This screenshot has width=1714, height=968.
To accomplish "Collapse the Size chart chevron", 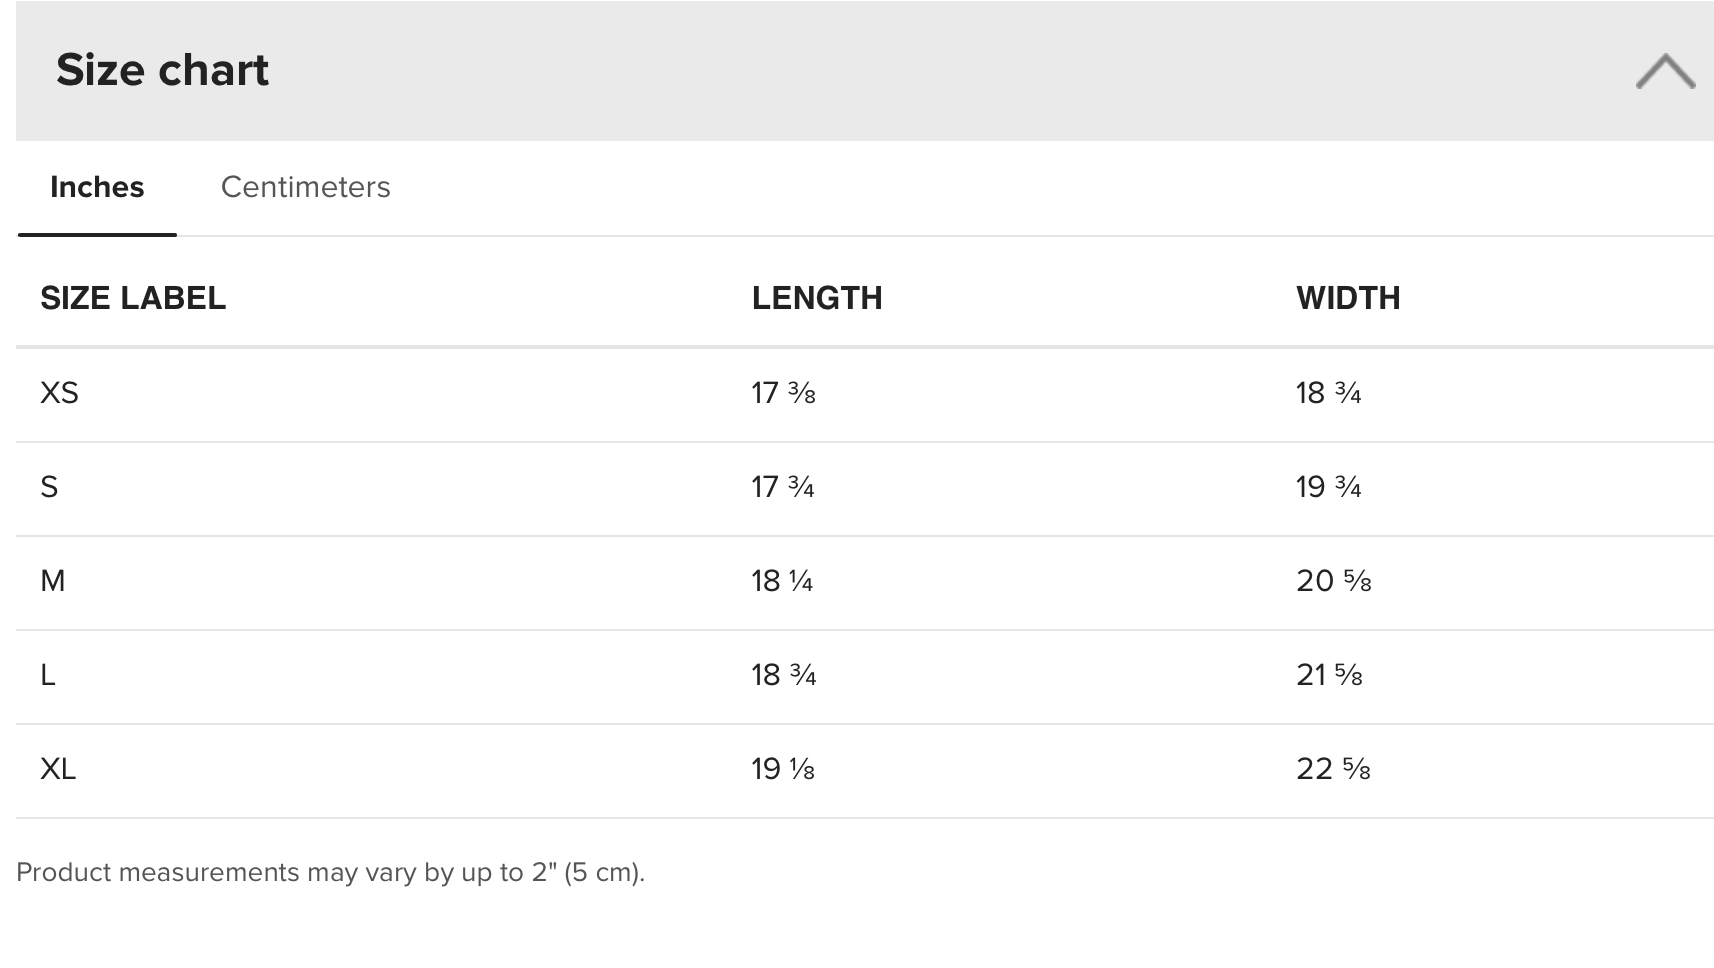I will [x=1665, y=71].
